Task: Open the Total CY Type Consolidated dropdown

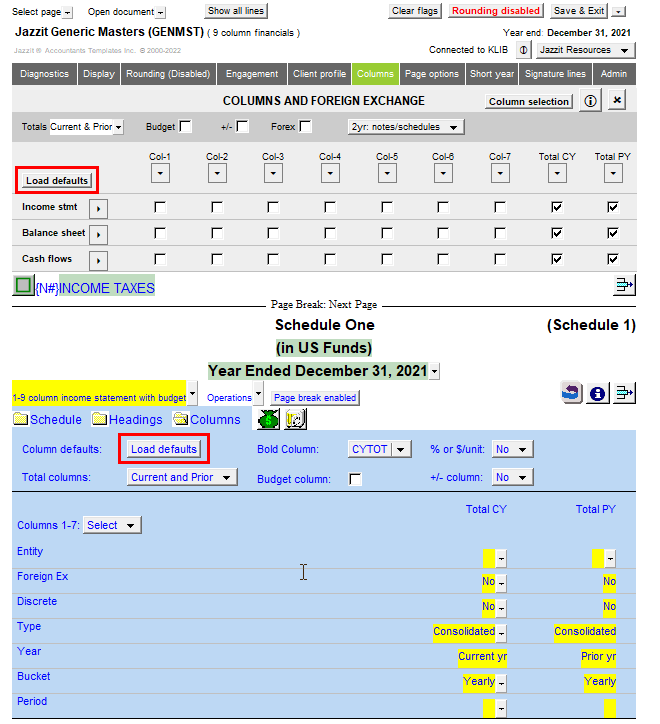Action: tap(502, 633)
